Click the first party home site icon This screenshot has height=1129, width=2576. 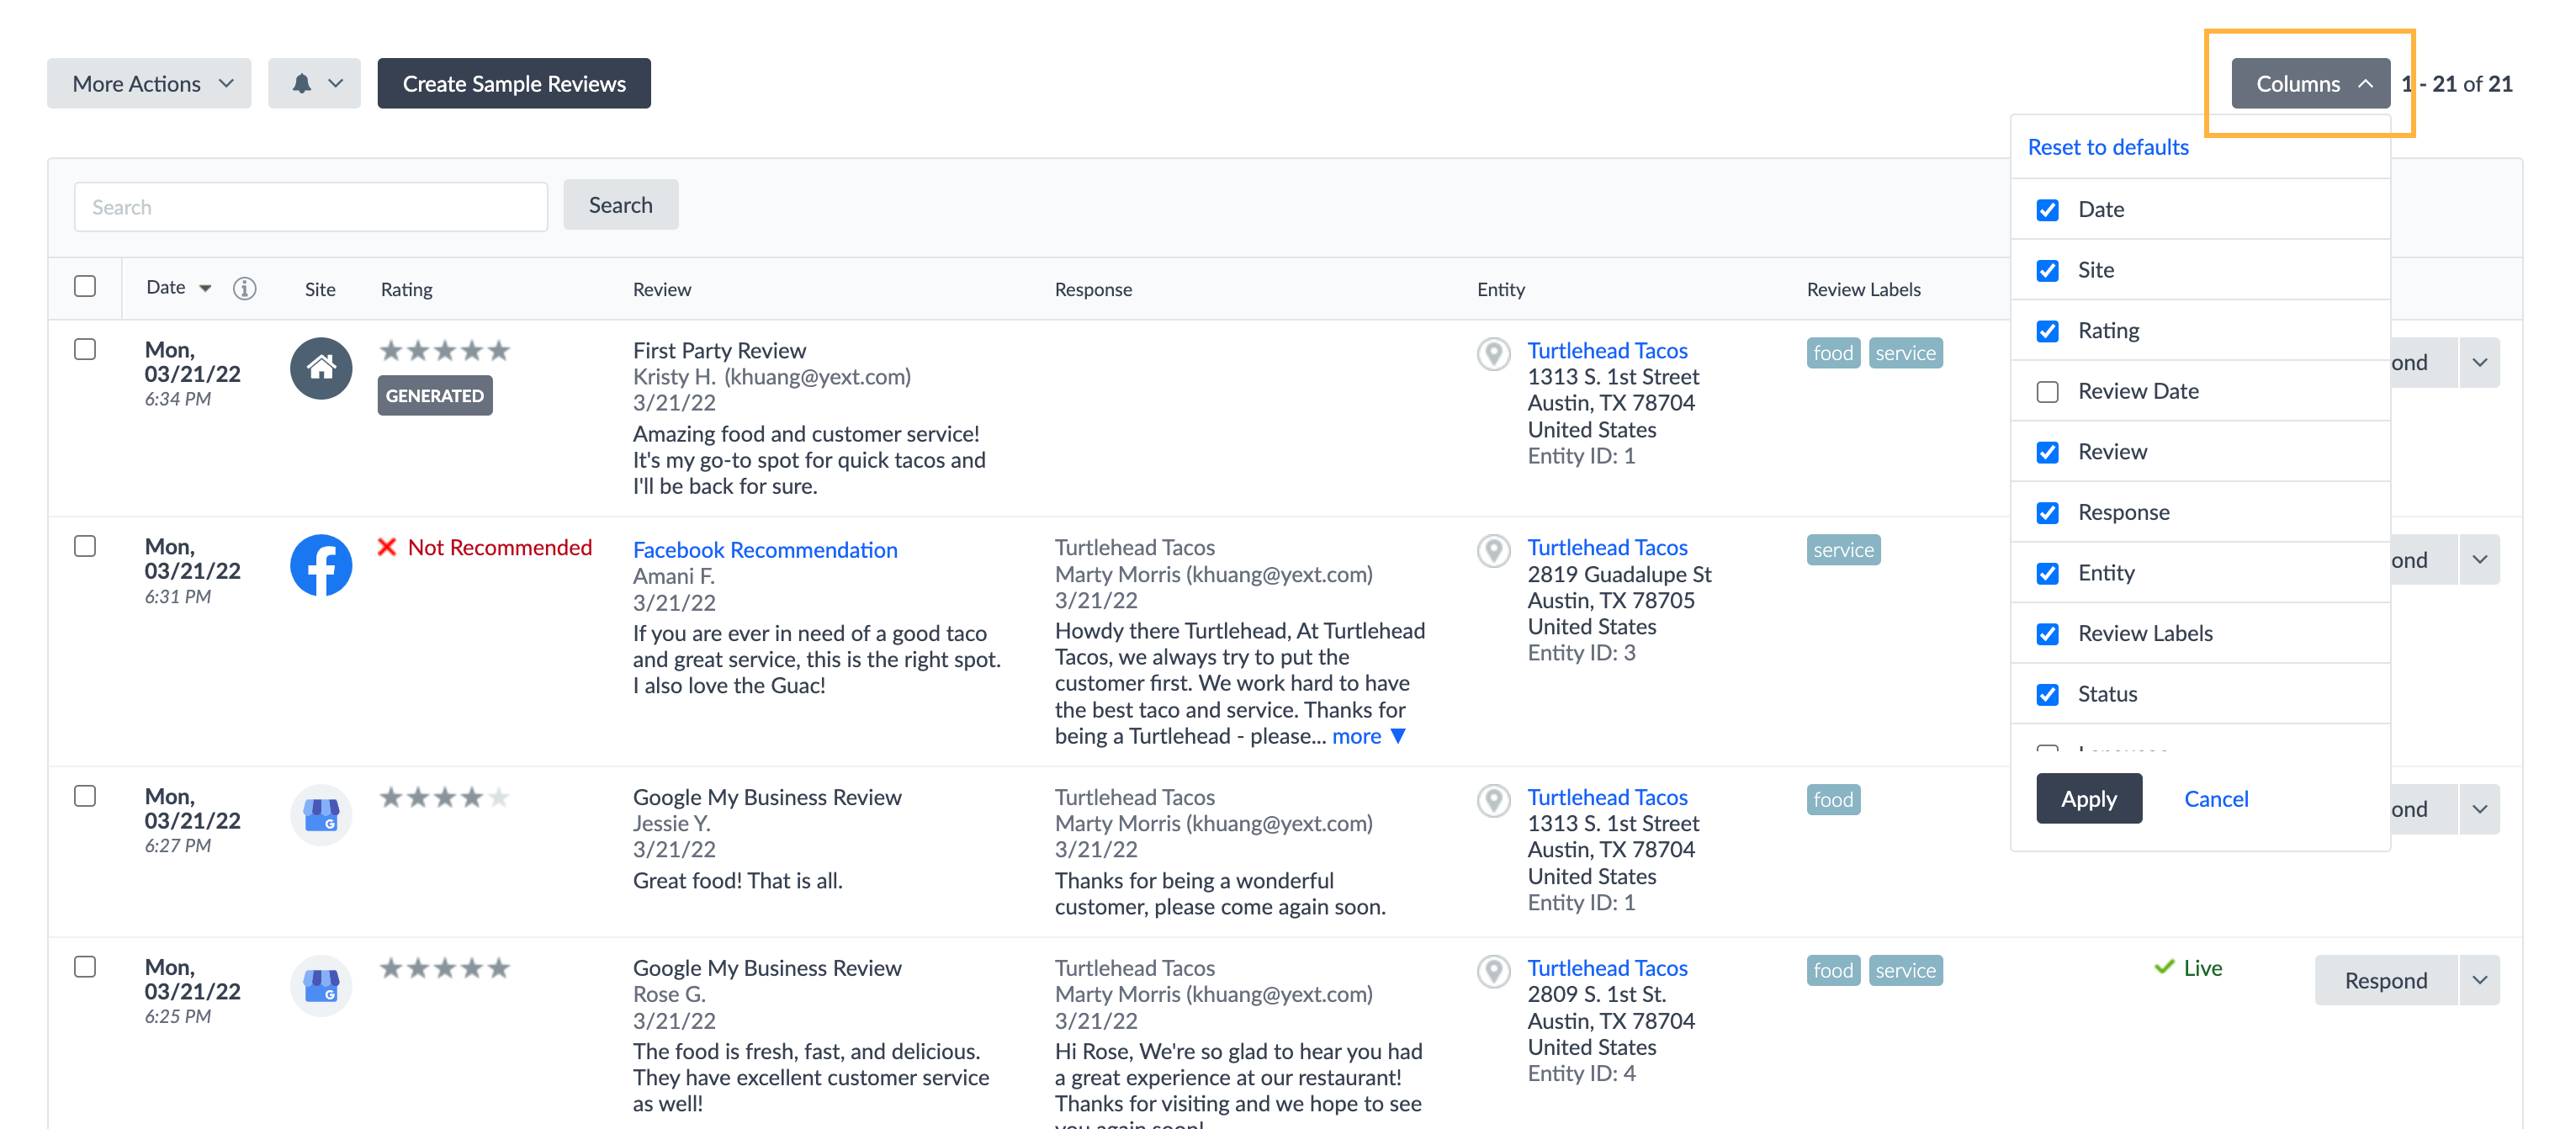[321, 368]
